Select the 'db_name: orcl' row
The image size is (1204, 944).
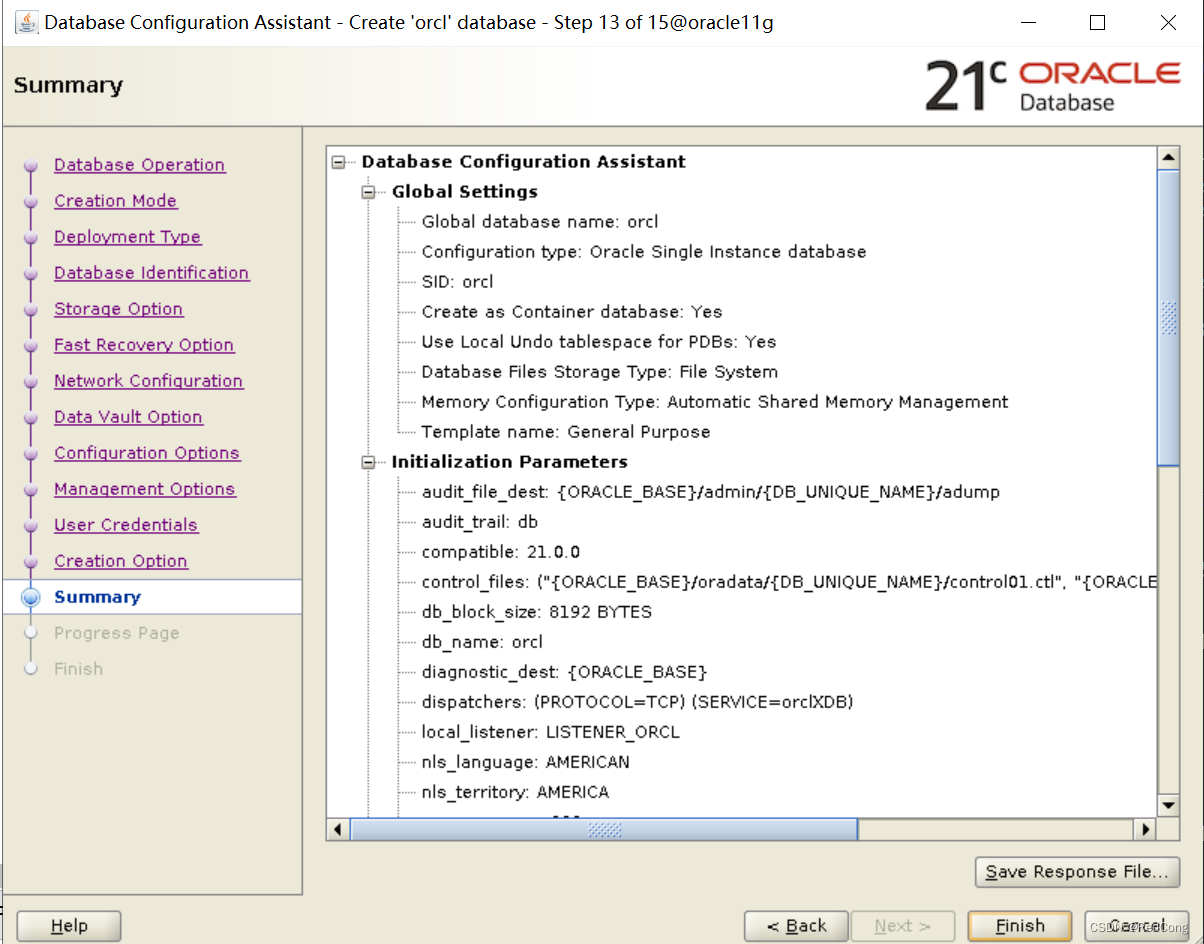tap(482, 642)
